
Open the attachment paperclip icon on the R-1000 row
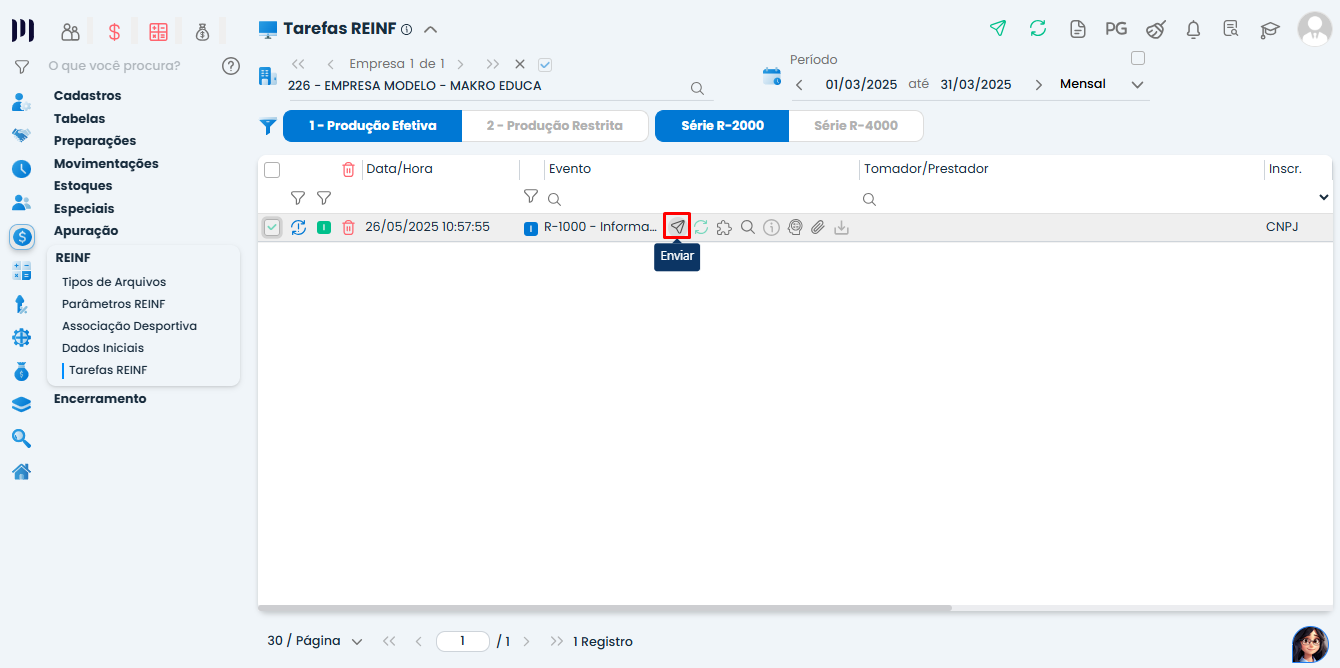click(x=818, y=226)
